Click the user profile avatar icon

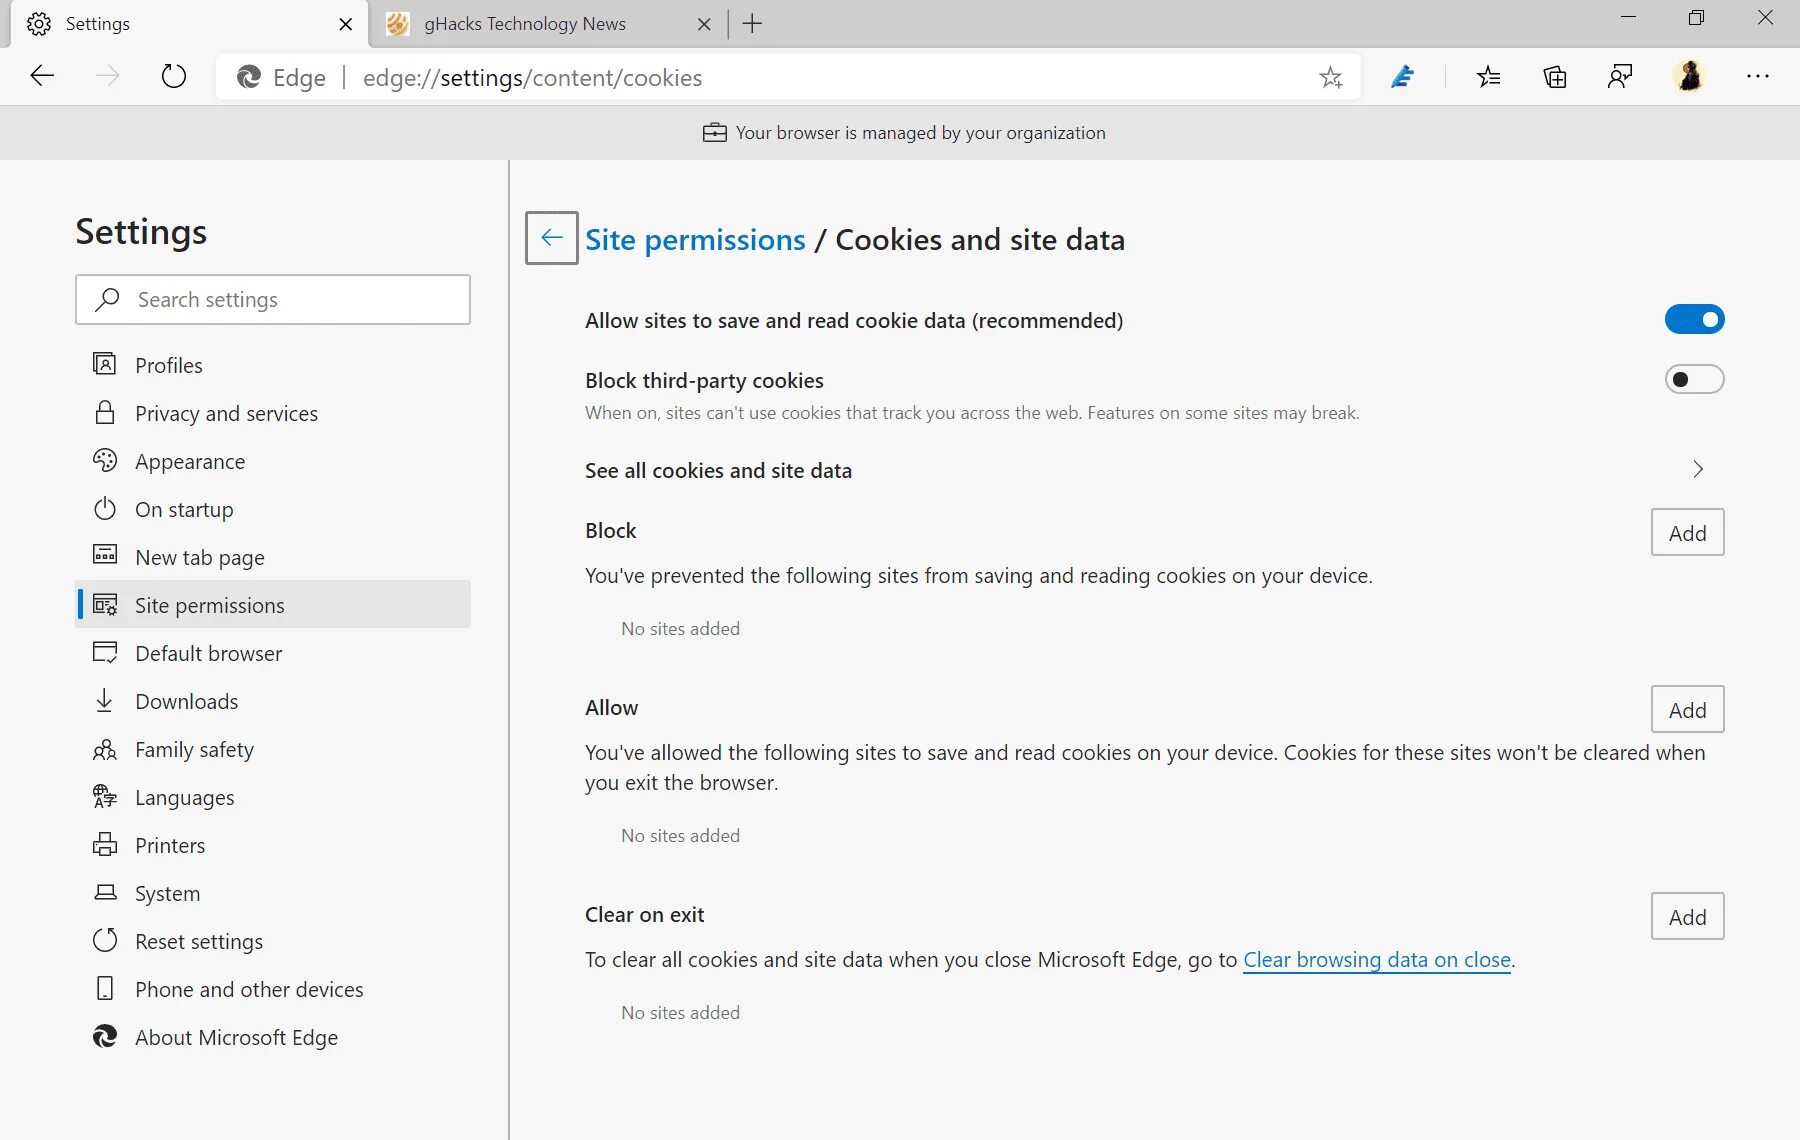pyautogui.click(x=1689, y=77)
